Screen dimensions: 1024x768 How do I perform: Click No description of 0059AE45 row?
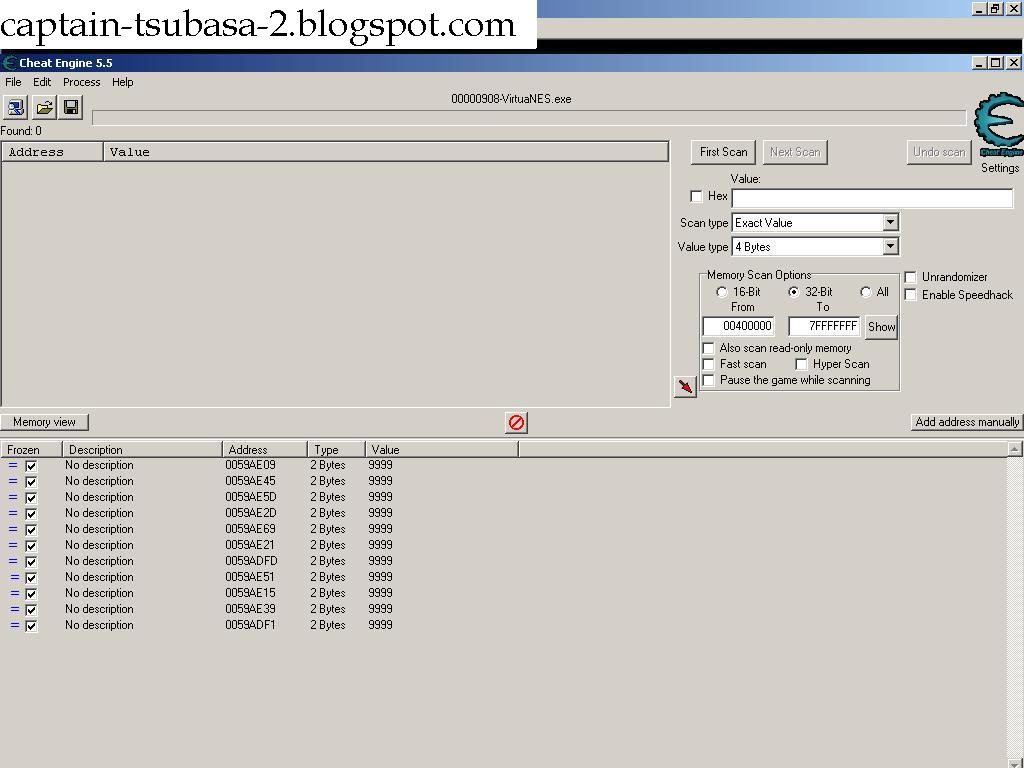[99, 481]
